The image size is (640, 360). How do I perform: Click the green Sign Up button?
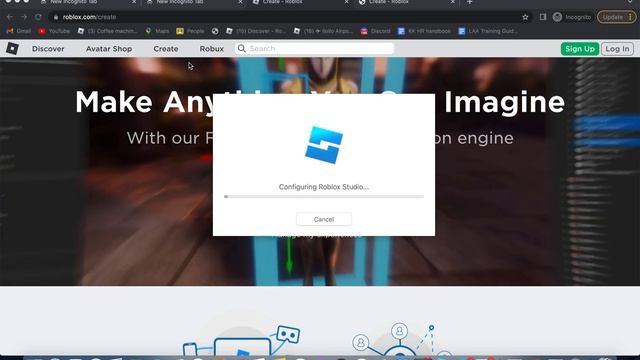pyautogui.click(x=580, y=49)
